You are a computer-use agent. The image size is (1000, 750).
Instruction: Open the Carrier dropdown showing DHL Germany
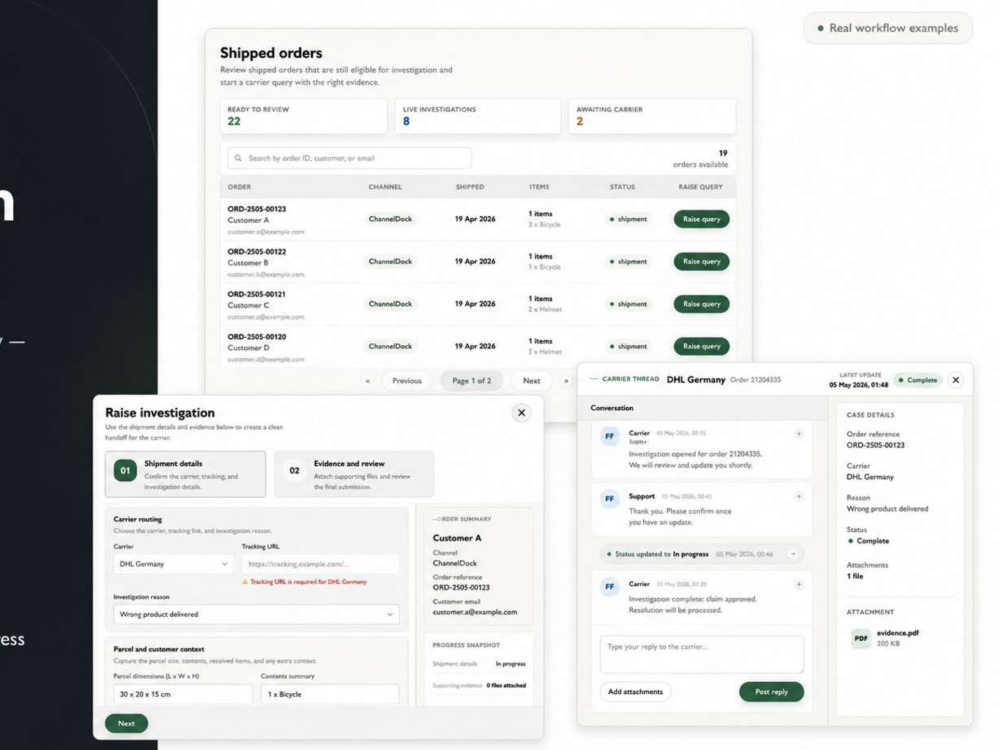173,564
